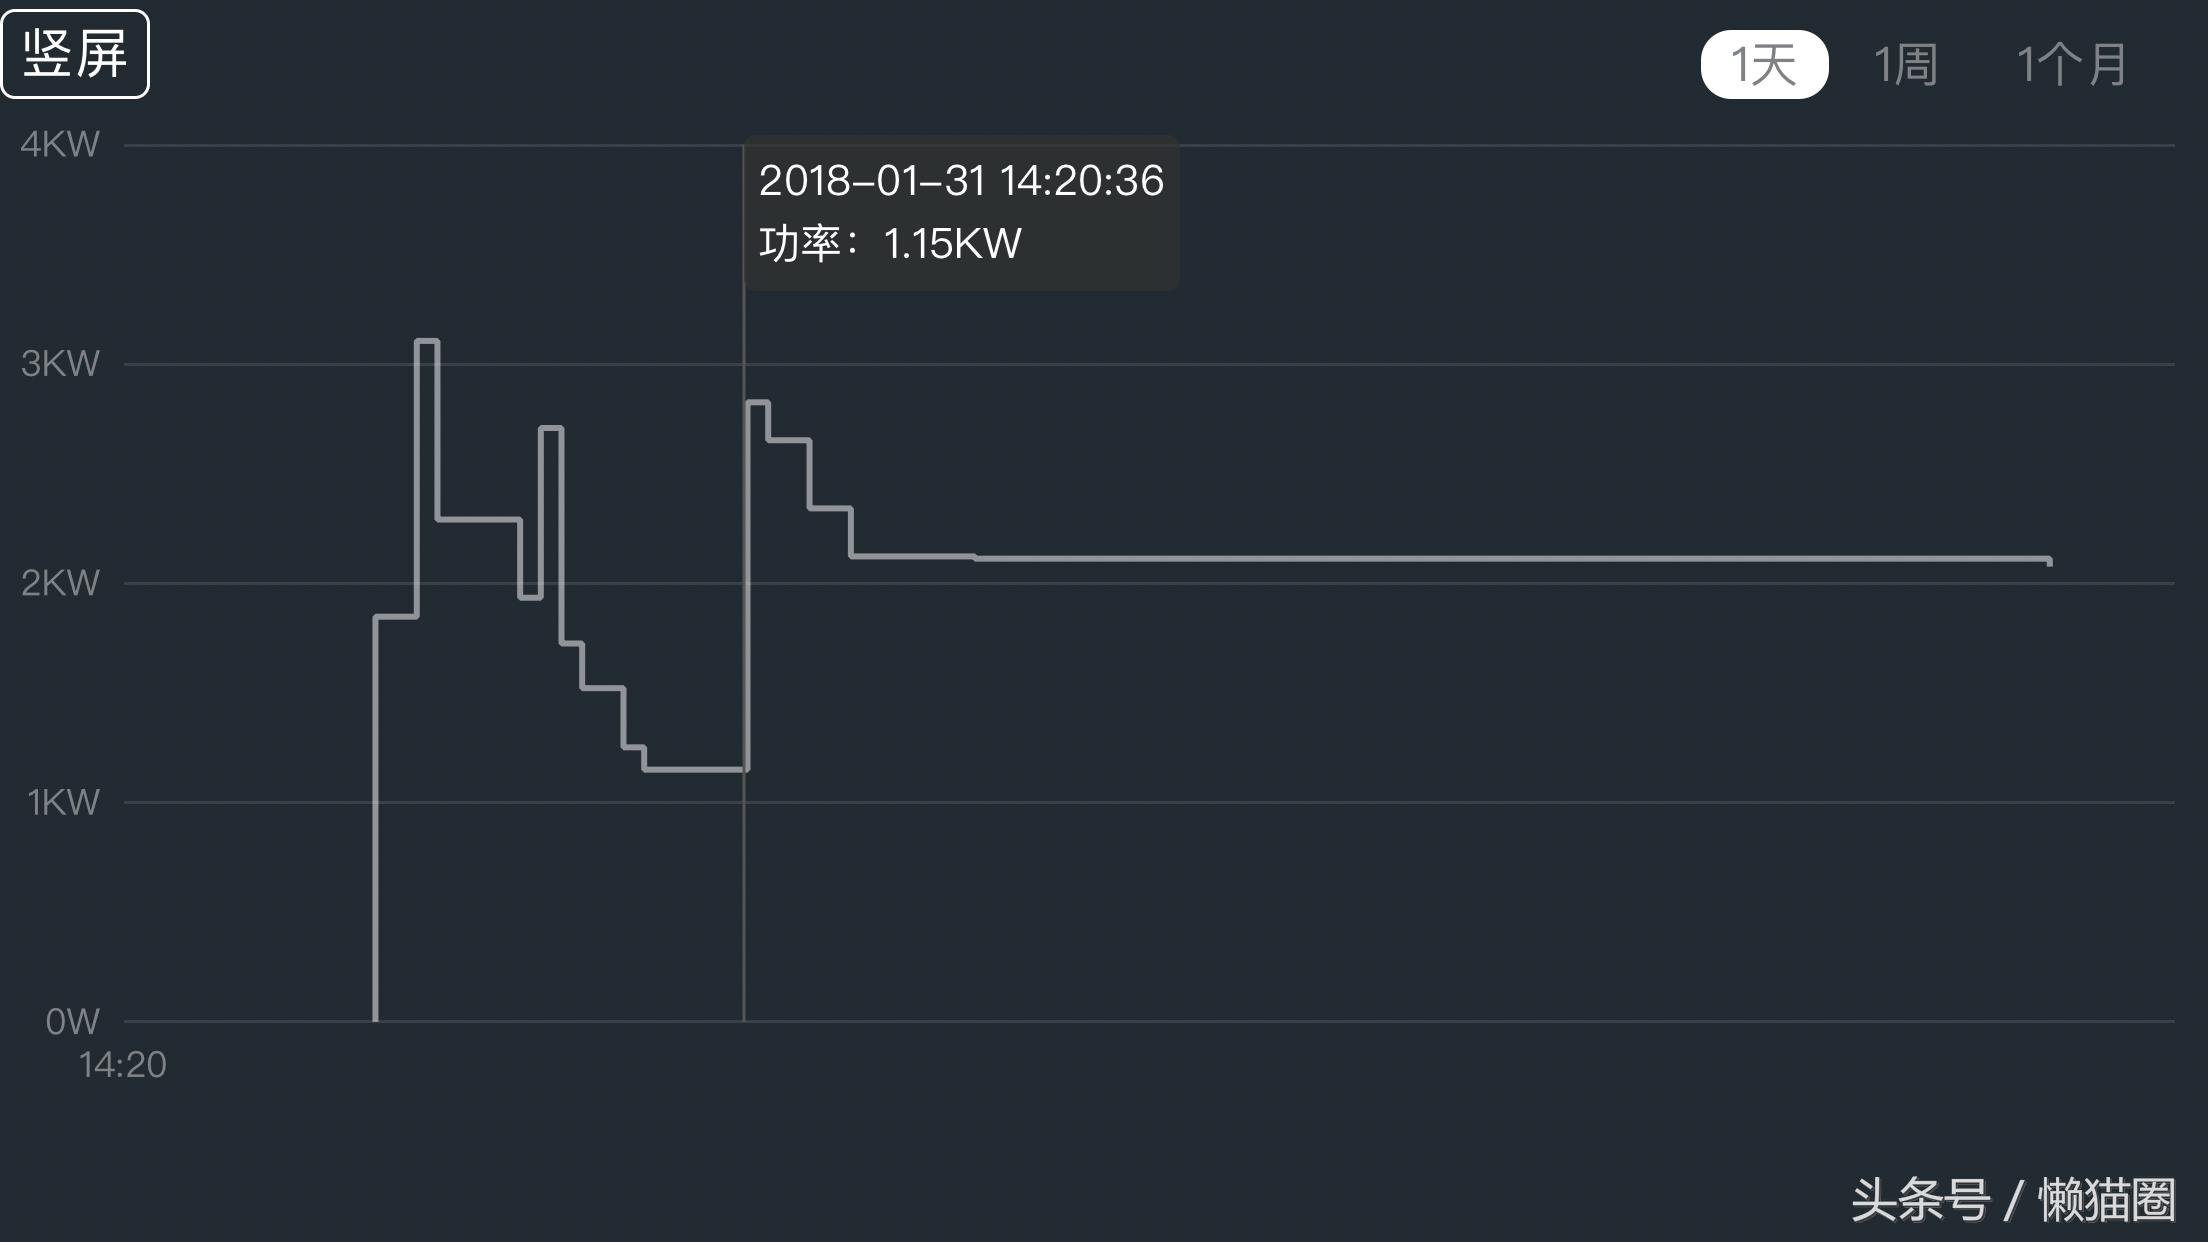Click the highest power peak above 3KW
2208x1242 pixels.
pyautogui.click(x=427, y=342)
